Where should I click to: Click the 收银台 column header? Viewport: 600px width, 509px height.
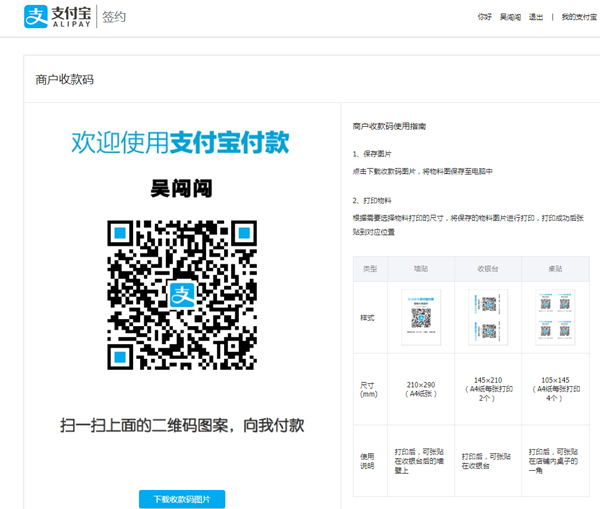click(x=488, y=269)
